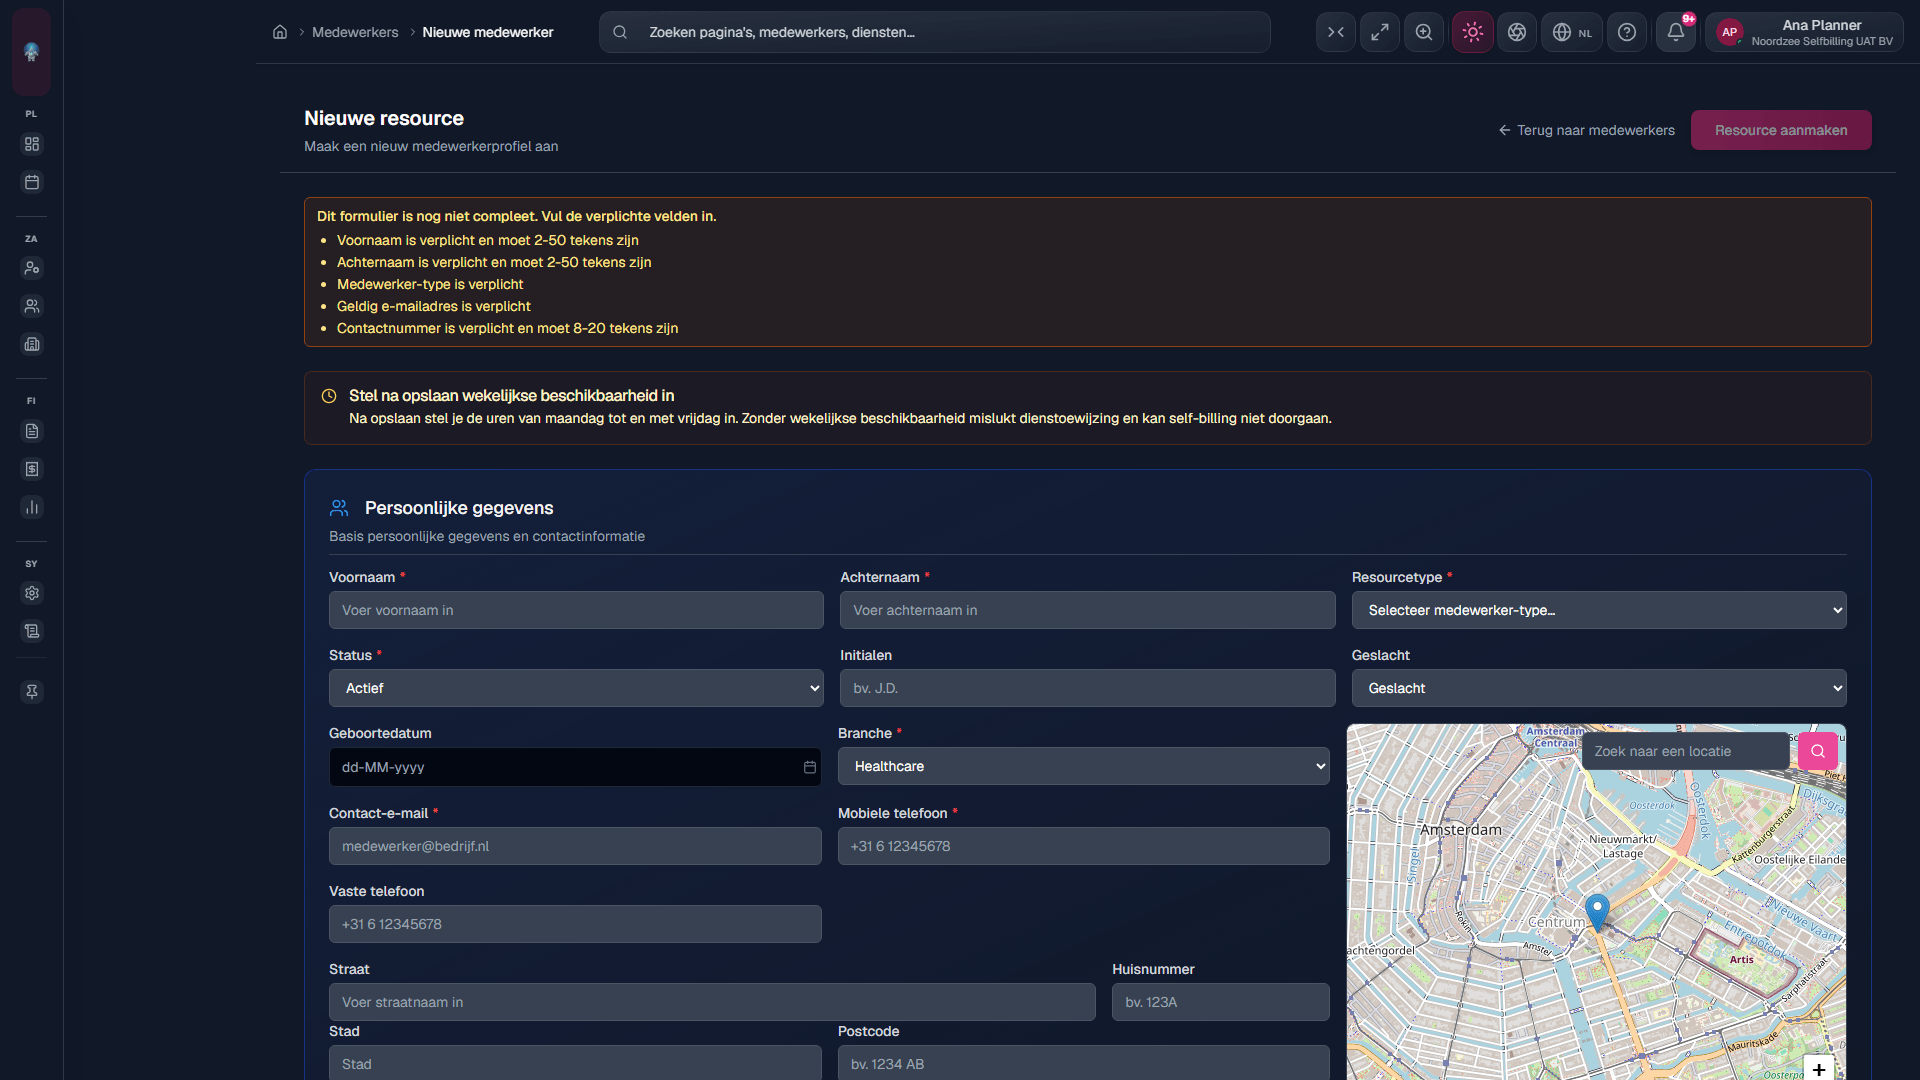This screenshot has height=1080, width=1920.
Task: Click into the Initialen field
Action: point(1088,688)
